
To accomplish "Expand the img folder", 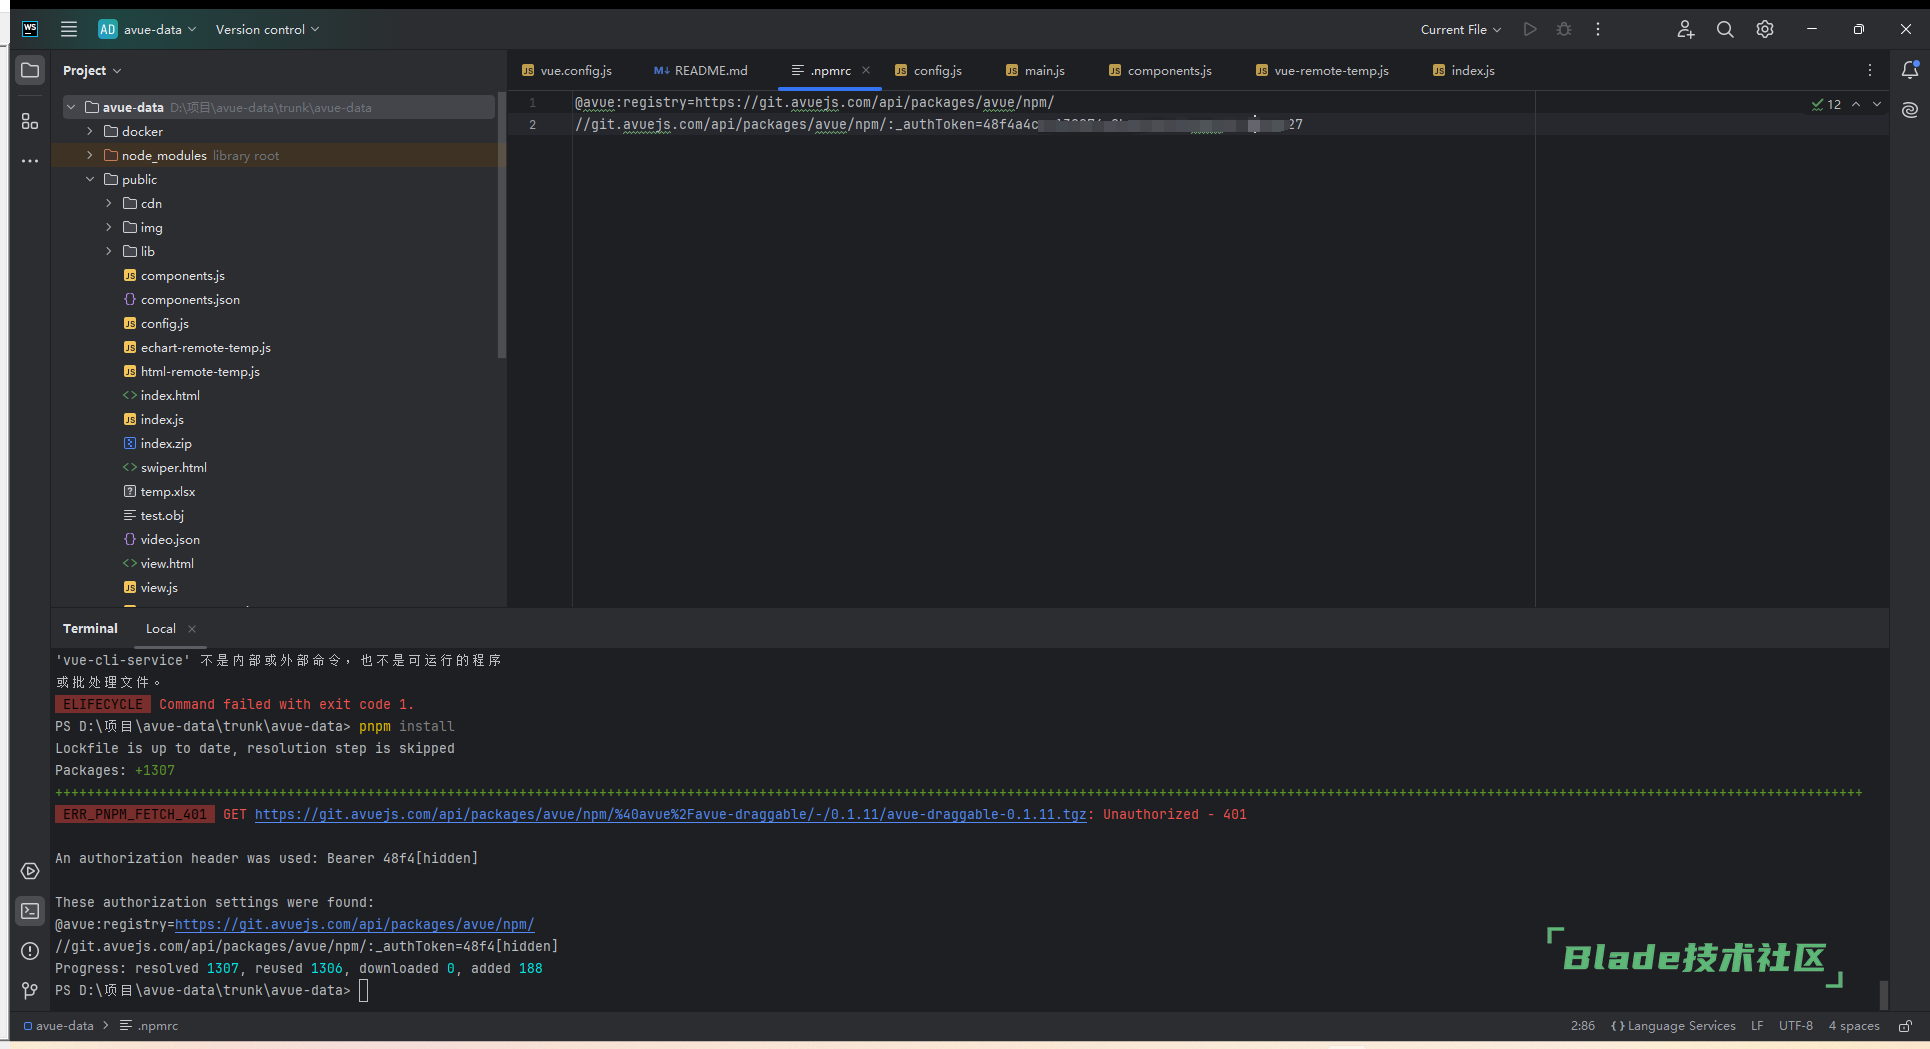I will tap(109, 227).
